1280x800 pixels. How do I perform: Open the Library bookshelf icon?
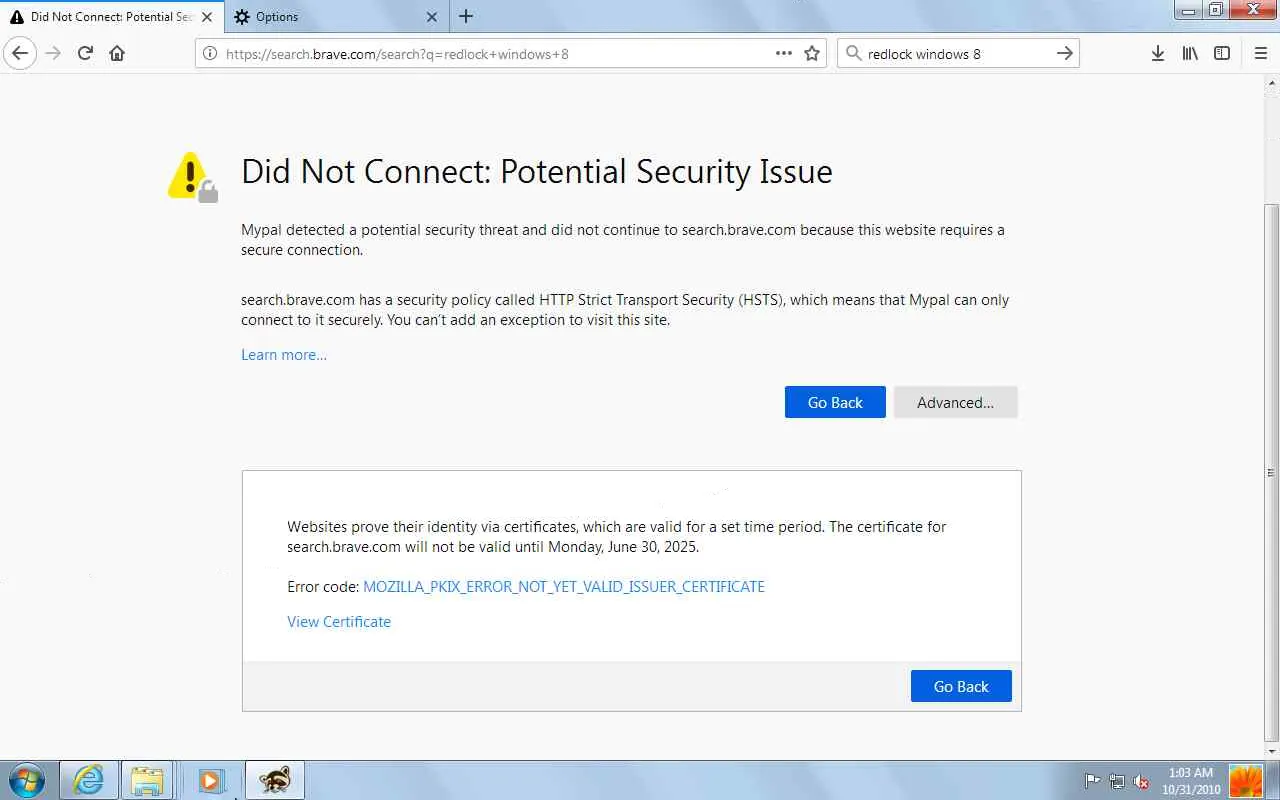tap(1190, 53)
